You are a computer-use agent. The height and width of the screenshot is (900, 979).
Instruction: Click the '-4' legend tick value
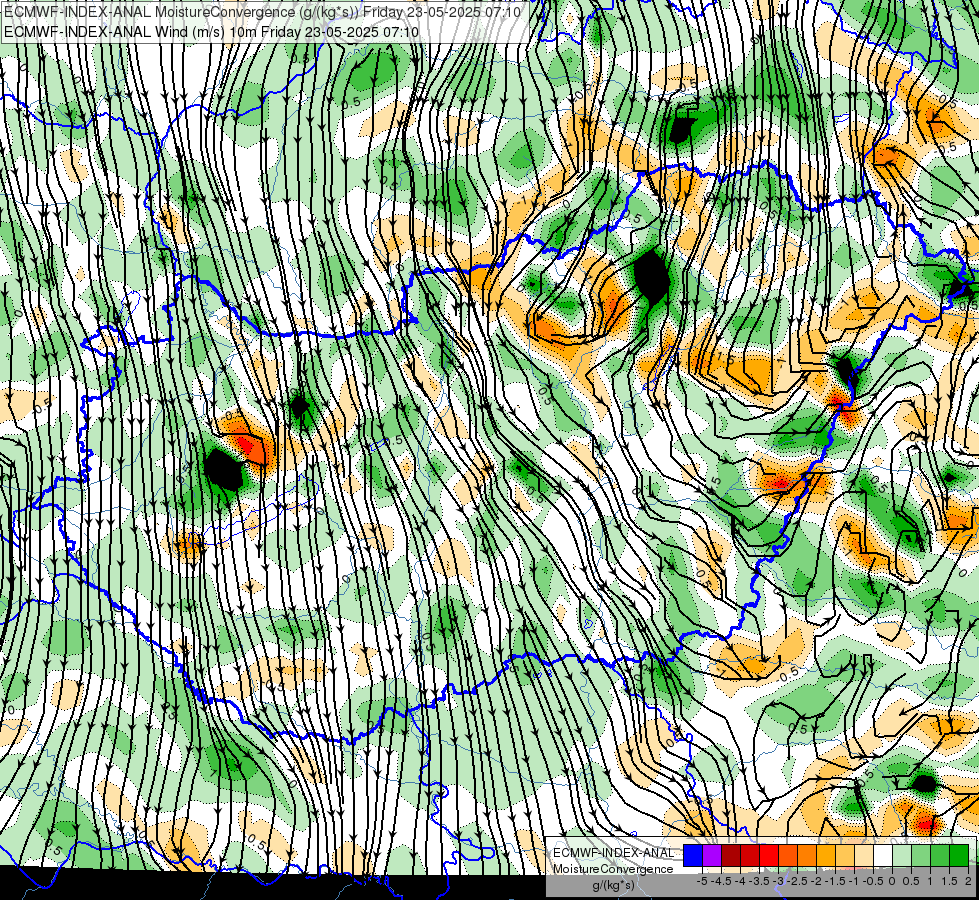point(740,881)
